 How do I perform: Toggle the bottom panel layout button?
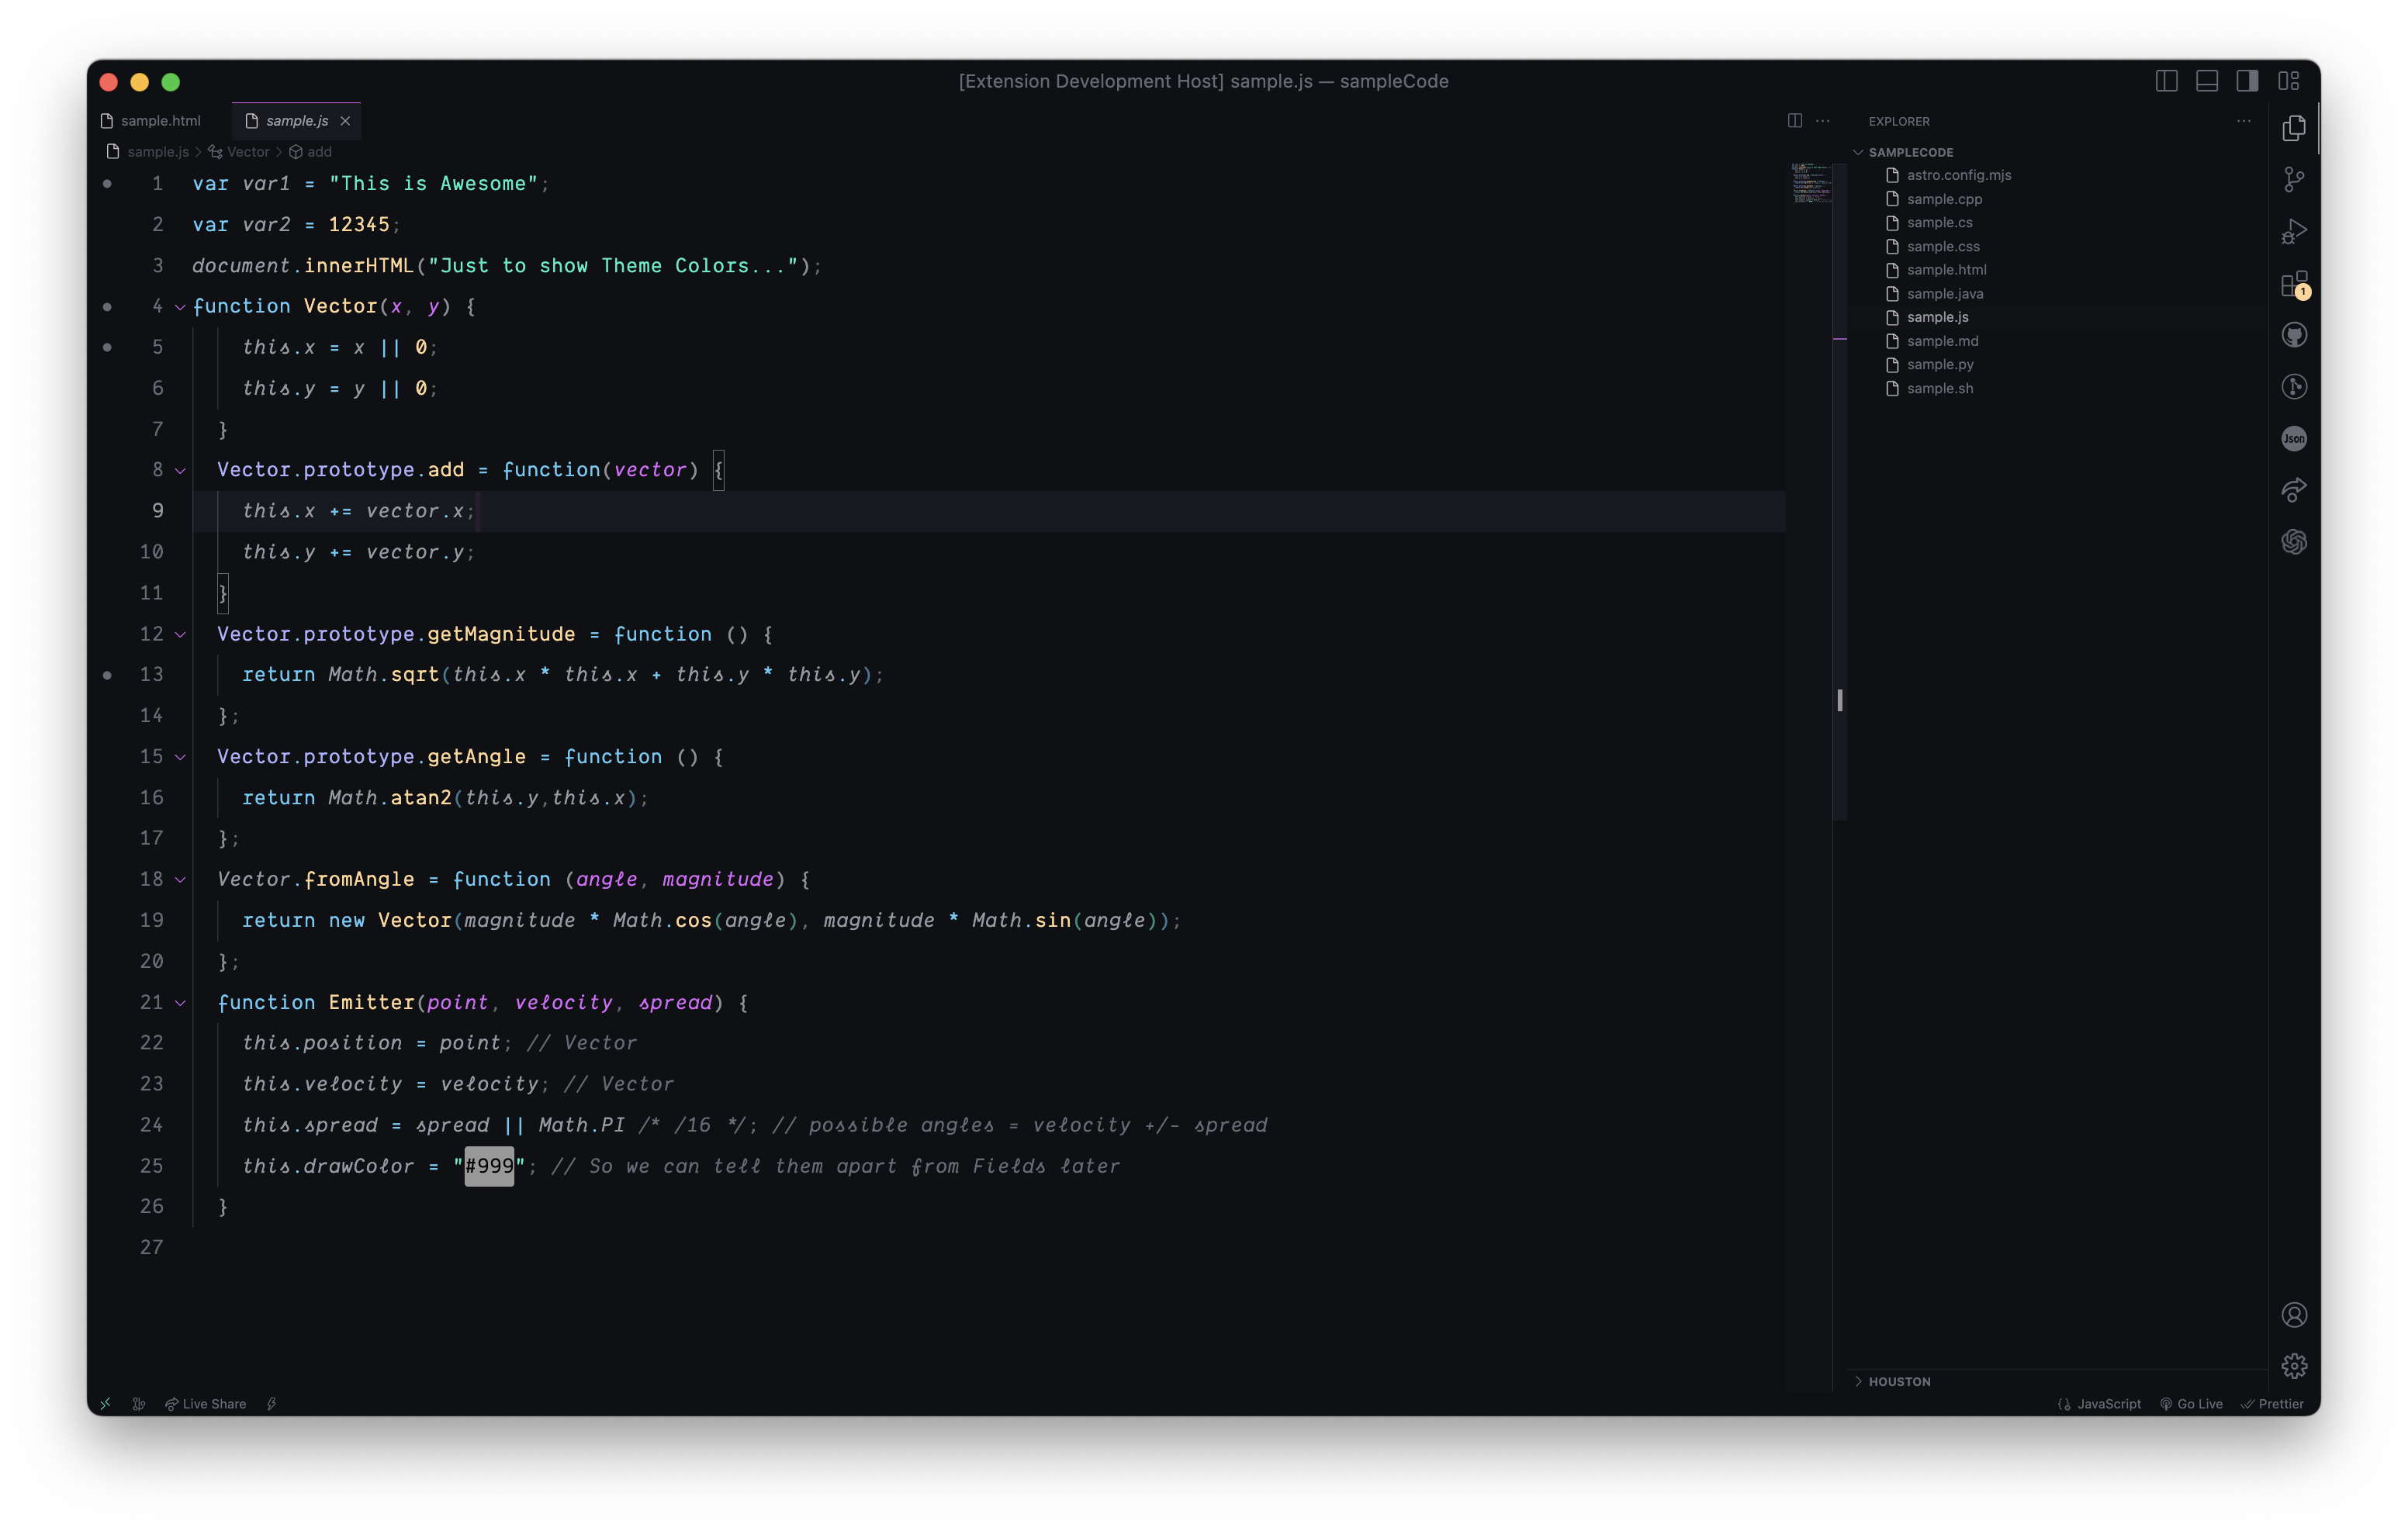tap(2207, 82)
